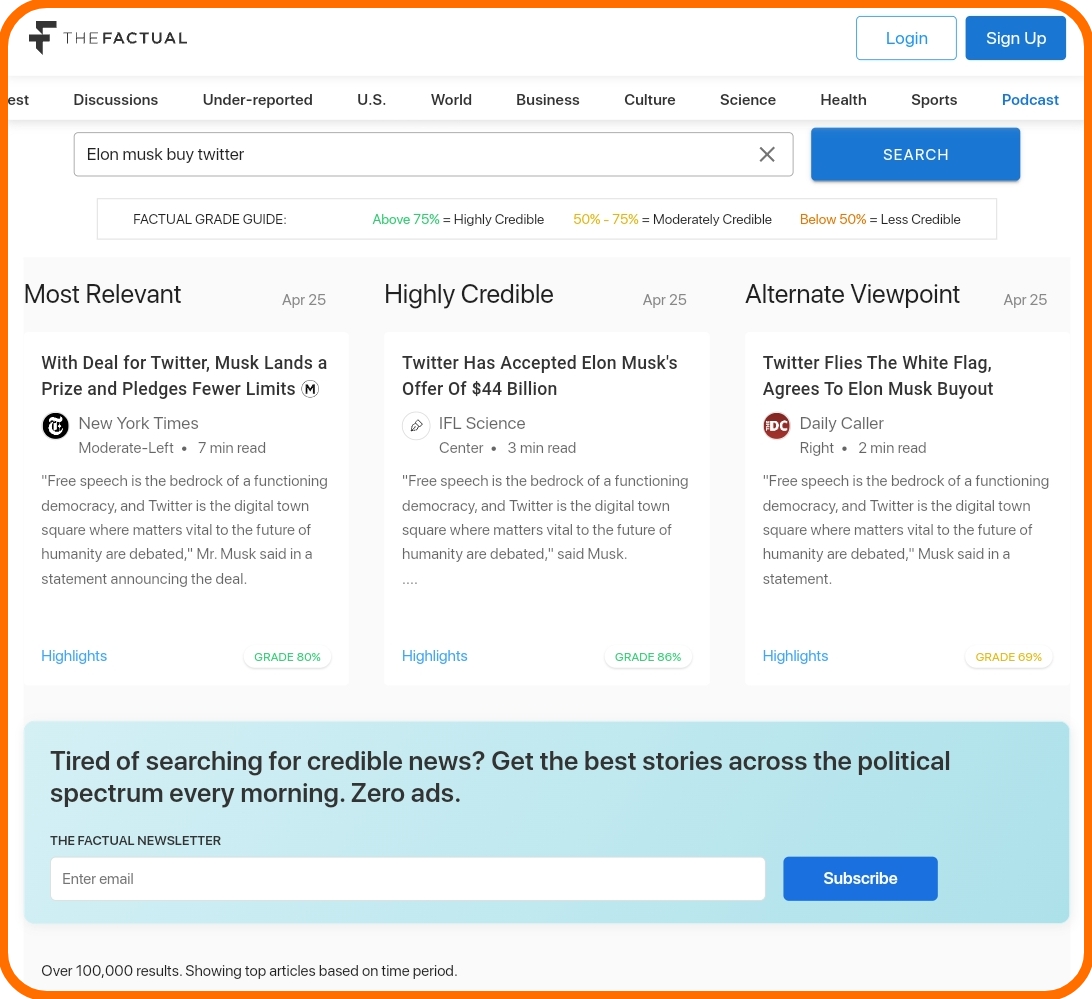The image size is (1092, 999).
Task: Click the GRADE 69% badge
Action: [x=1008, y=657]
